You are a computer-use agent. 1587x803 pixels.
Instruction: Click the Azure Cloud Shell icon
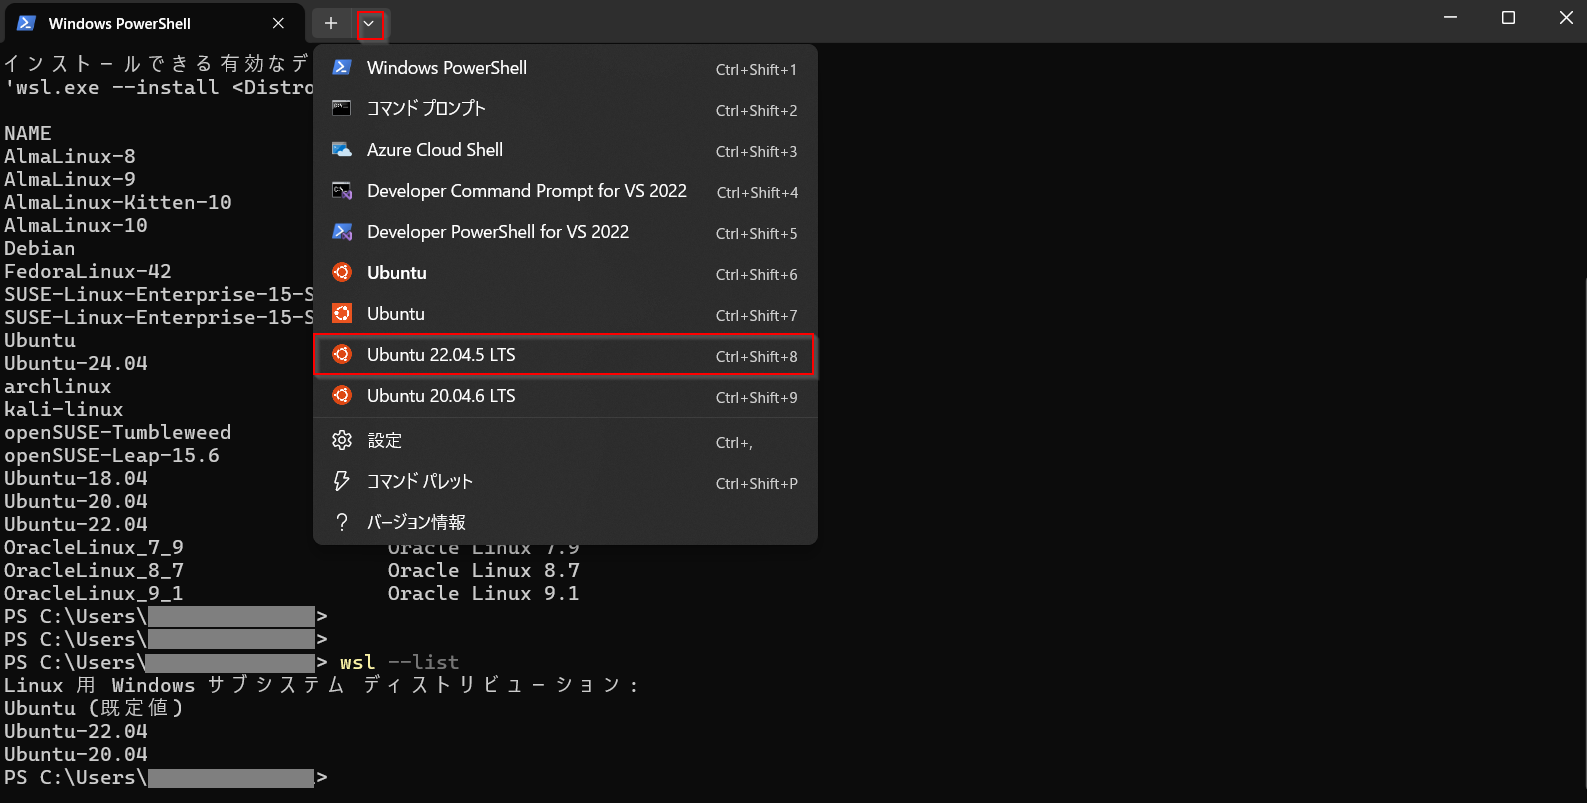click(342, 149)
